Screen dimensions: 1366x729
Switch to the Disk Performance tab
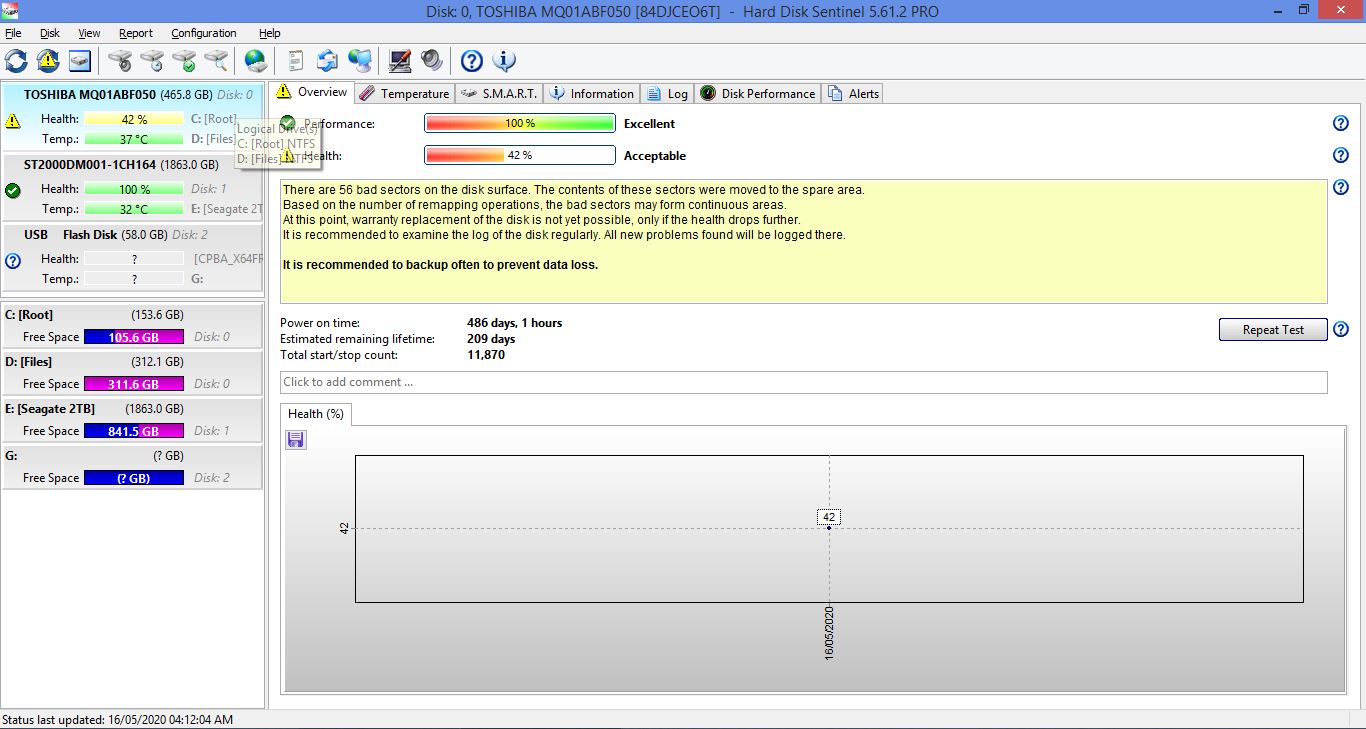pyautogui.click(x=758, y=94)
